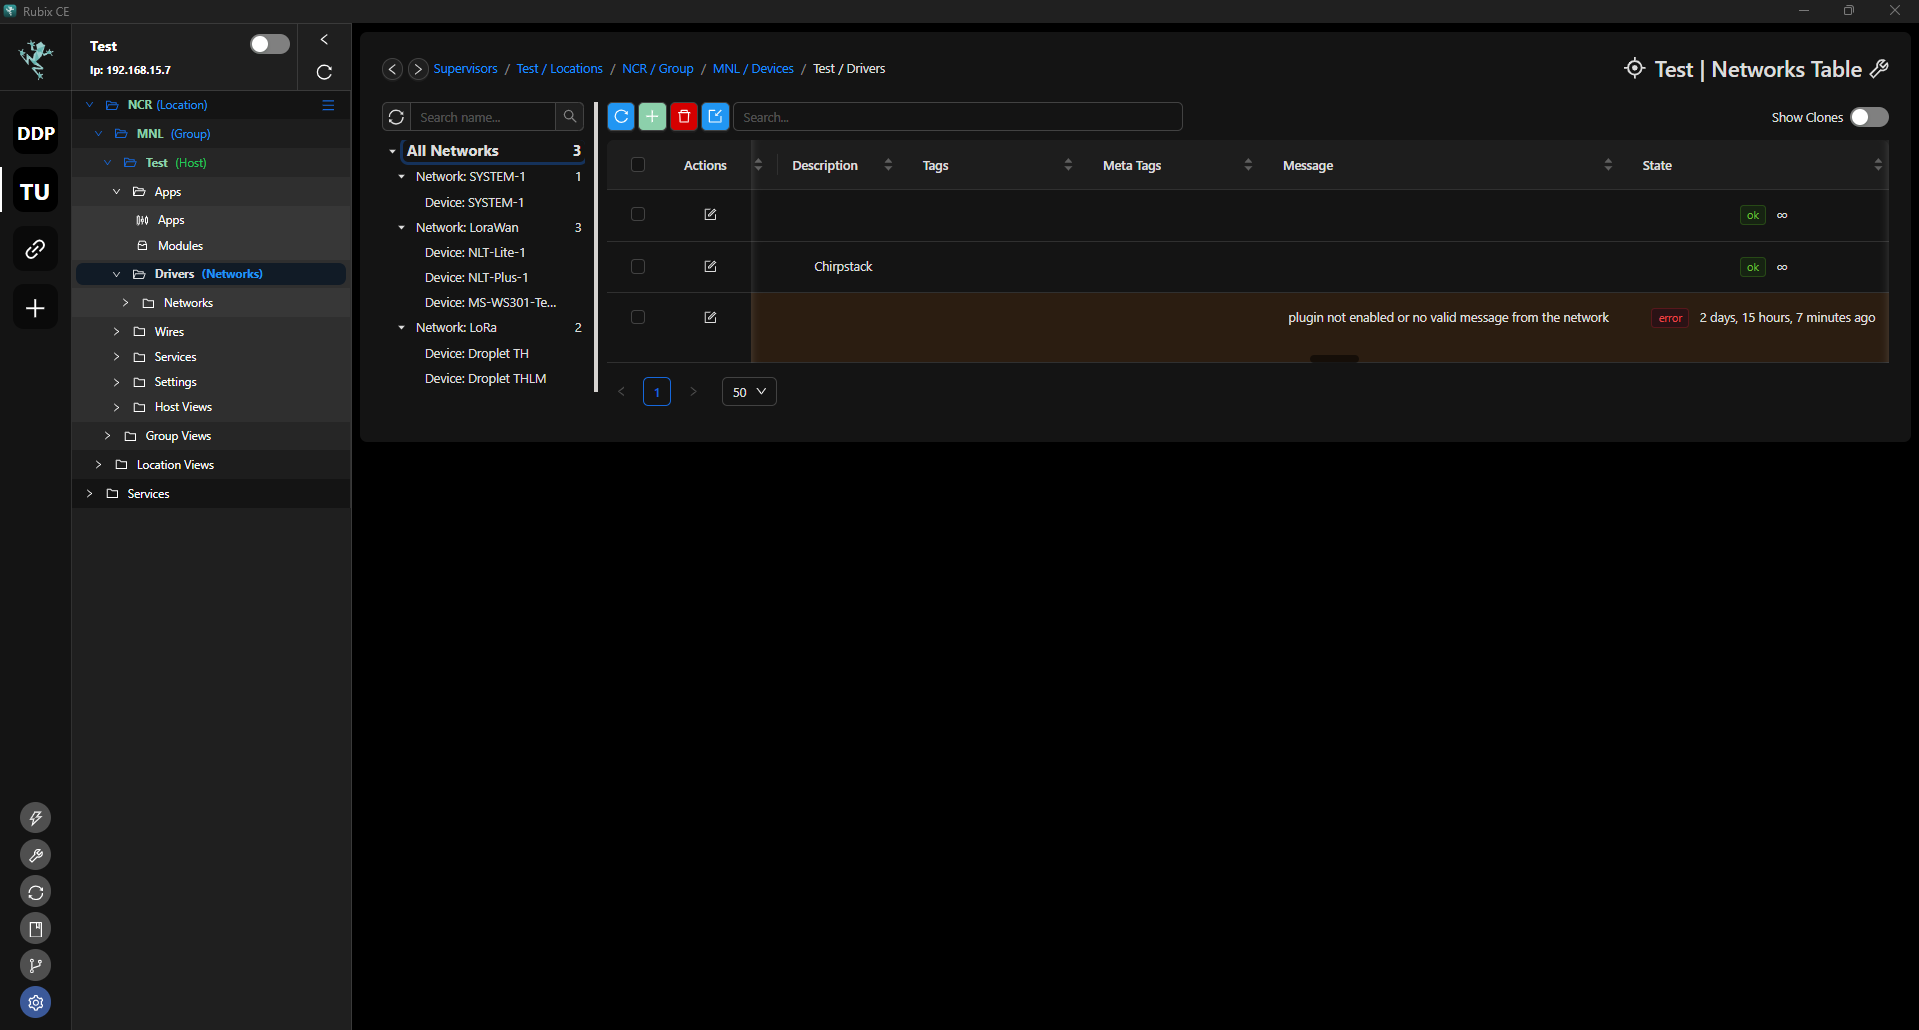Edit the error network row
The image size is (1919, 1030).
(x=710, y=317)
